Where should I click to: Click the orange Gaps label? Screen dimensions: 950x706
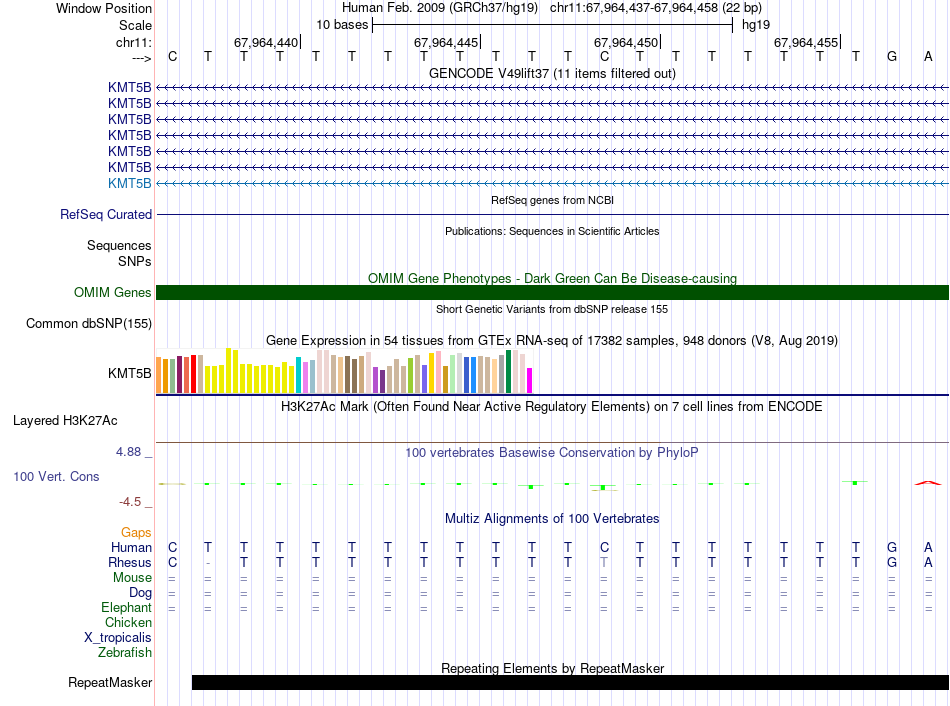click(136, 532)
